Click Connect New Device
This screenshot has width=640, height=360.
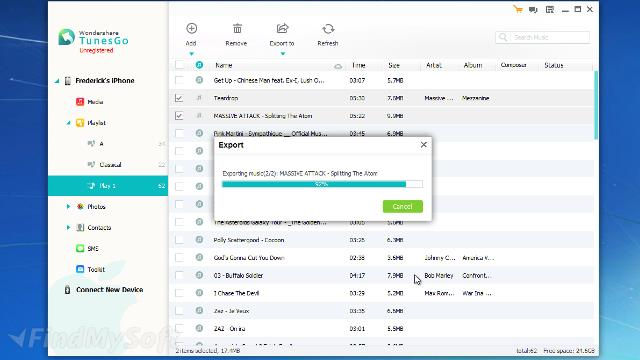pyautogui.click(x=109, y=289)
